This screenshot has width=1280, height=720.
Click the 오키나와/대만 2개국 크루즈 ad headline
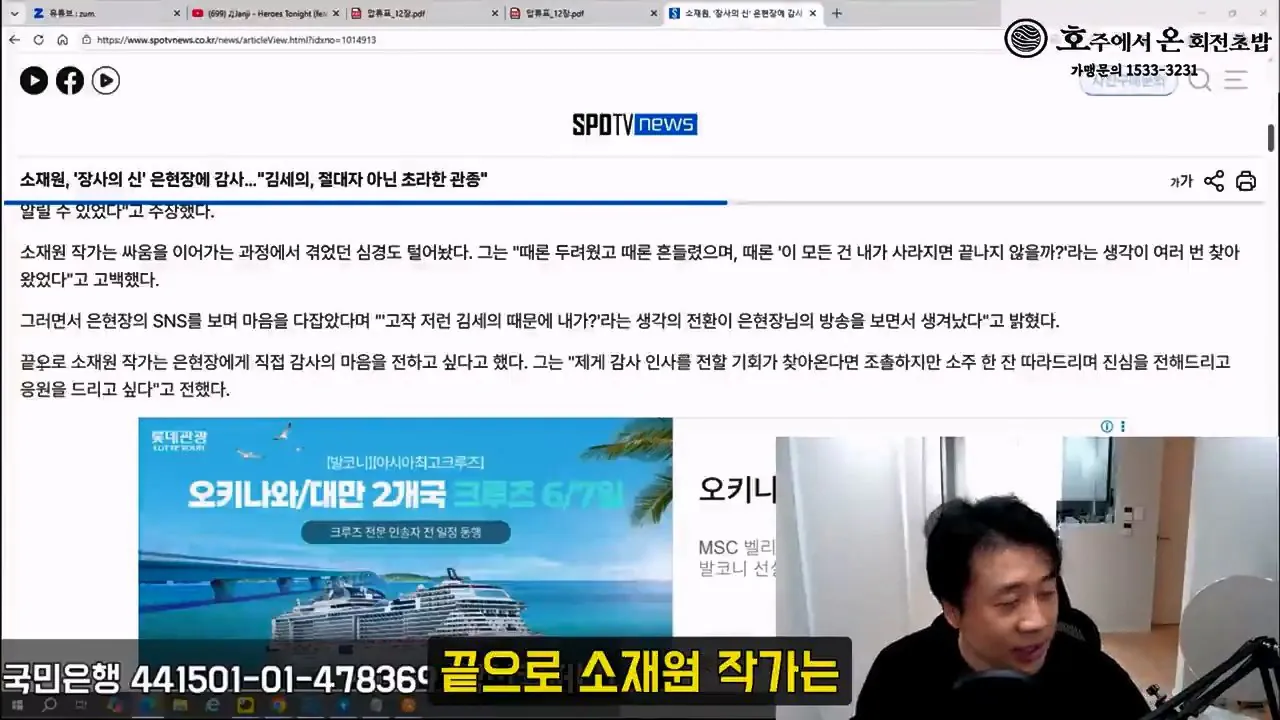(x=405, y=493)
